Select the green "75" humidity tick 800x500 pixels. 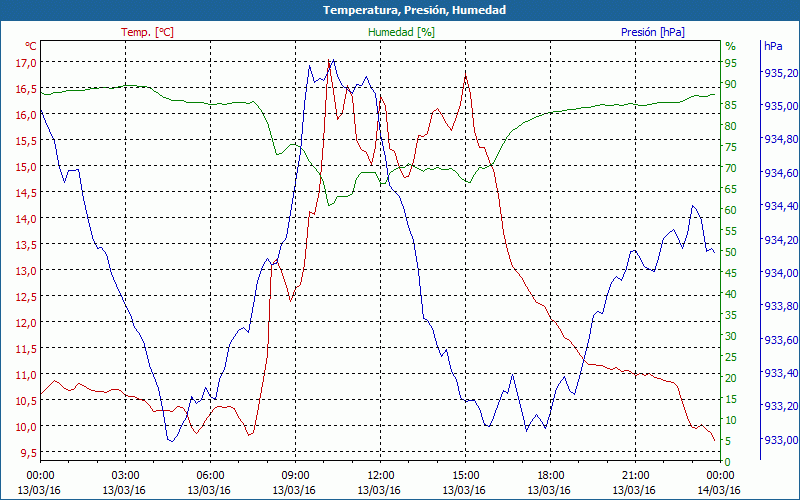click(731, 147)
